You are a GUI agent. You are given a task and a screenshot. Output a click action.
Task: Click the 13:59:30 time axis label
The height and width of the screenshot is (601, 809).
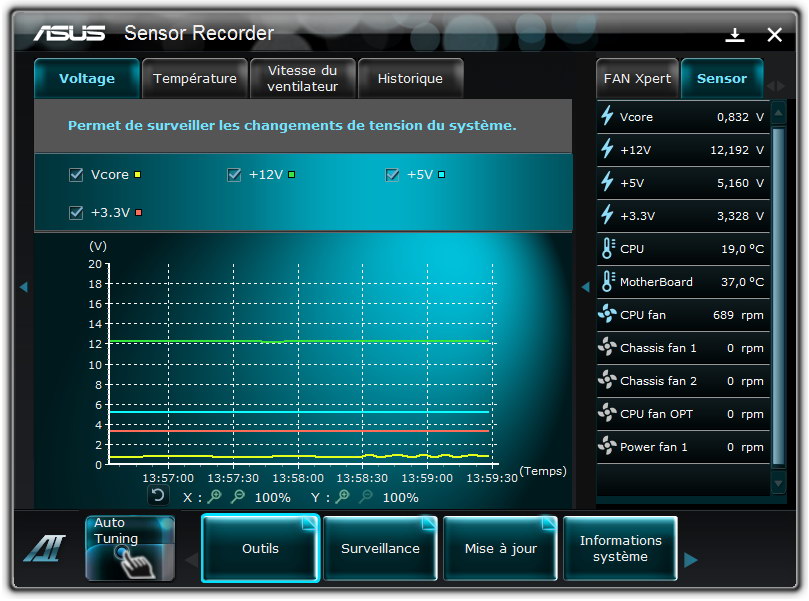492,478
